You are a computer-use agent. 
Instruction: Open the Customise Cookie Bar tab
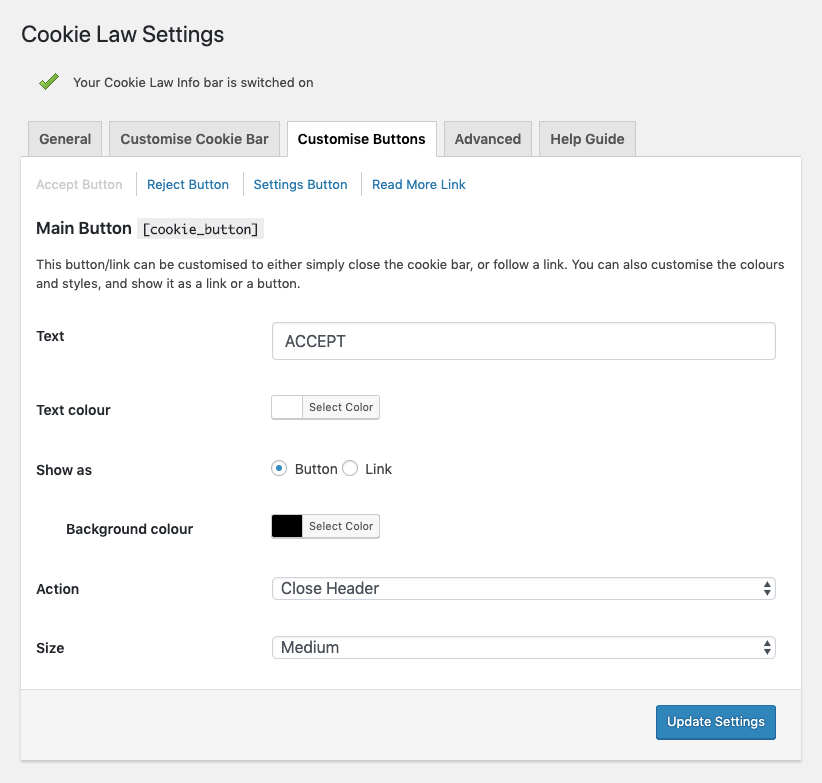(x=194, y=139)
